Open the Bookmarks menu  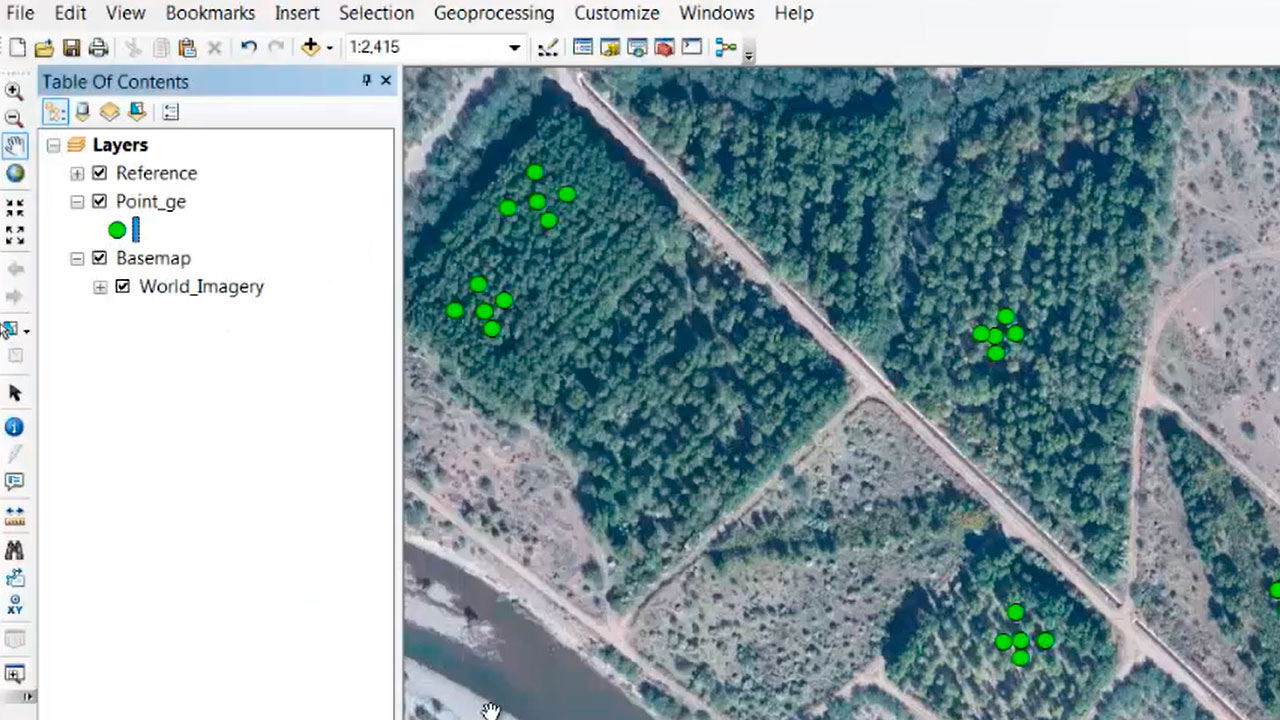(x=210, y=13)
